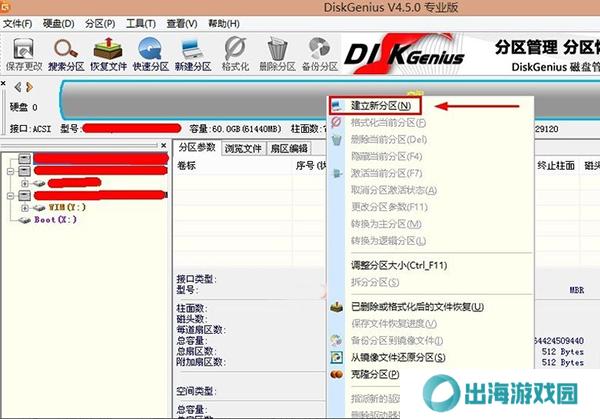Click the DiskGenius app icon in the title bar
This screenshot has width=600, height=419.
(5, 6)
